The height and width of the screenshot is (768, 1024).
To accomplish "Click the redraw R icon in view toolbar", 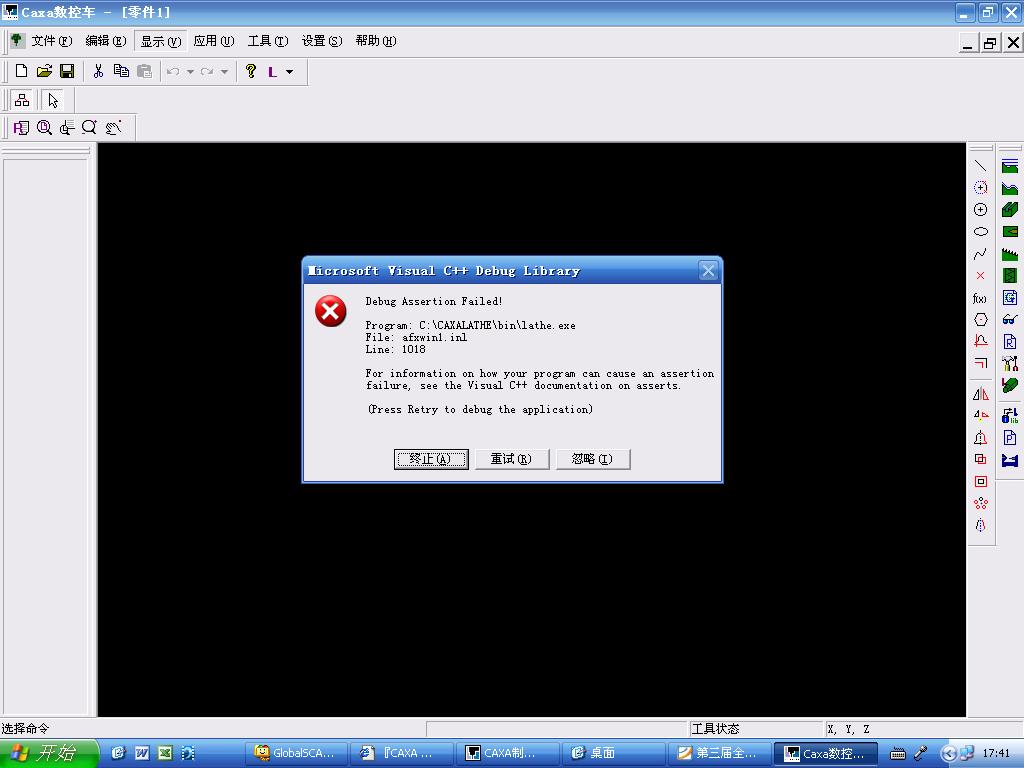I will 21,128.
